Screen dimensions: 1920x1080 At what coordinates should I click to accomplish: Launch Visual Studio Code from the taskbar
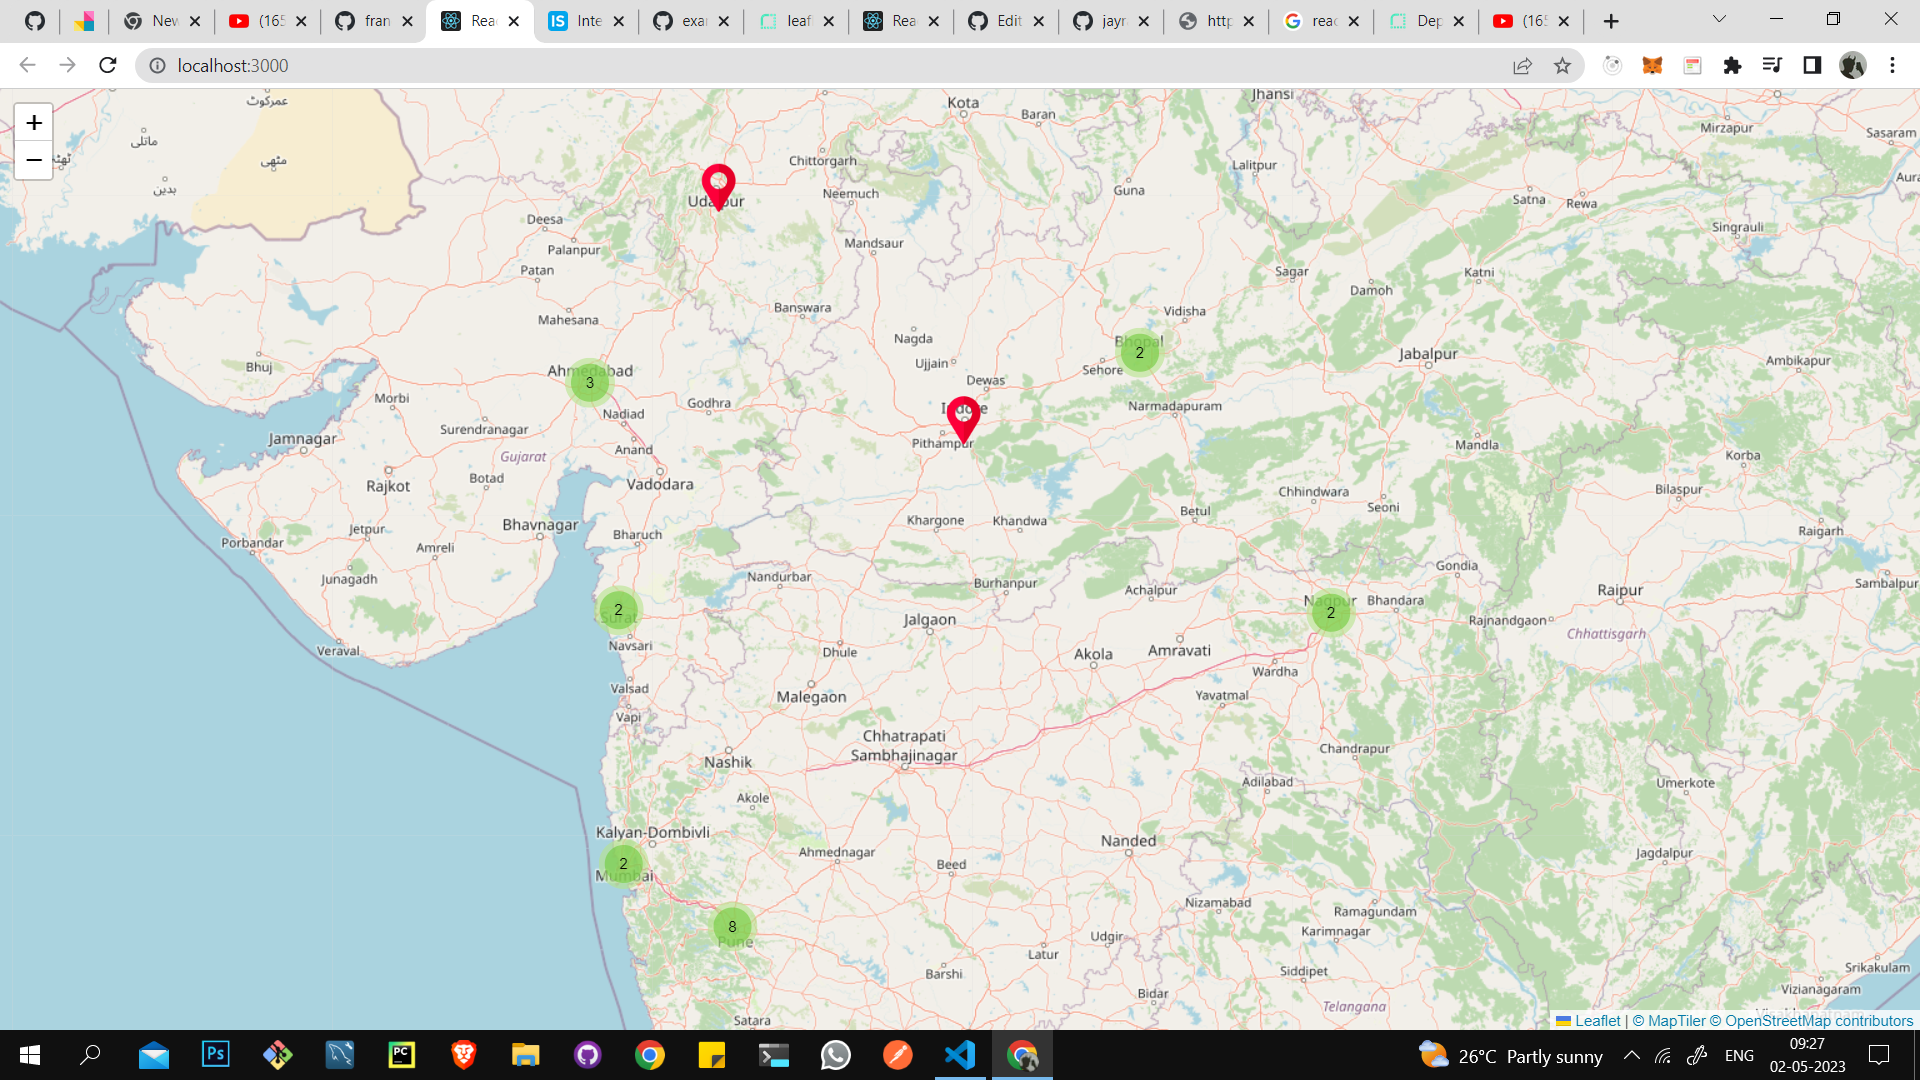click(x=959, y=1055)
